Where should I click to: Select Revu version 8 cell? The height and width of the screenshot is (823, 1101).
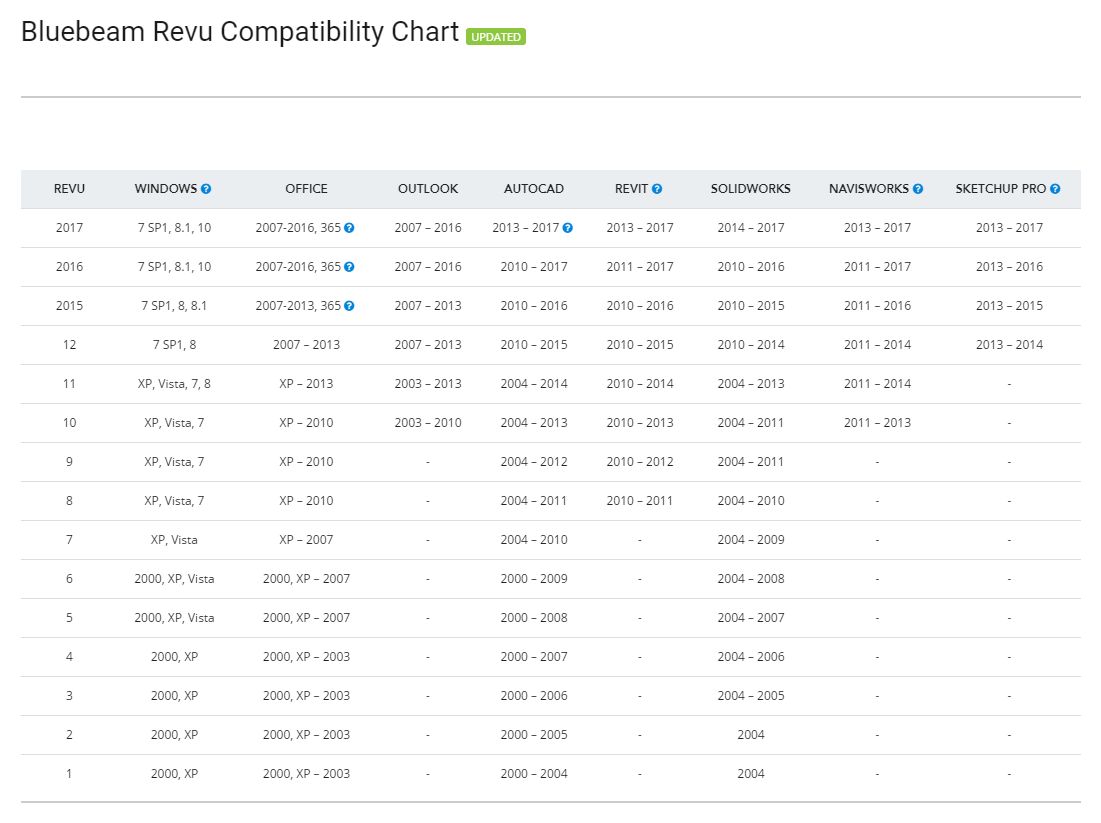[x=69, y=501]
